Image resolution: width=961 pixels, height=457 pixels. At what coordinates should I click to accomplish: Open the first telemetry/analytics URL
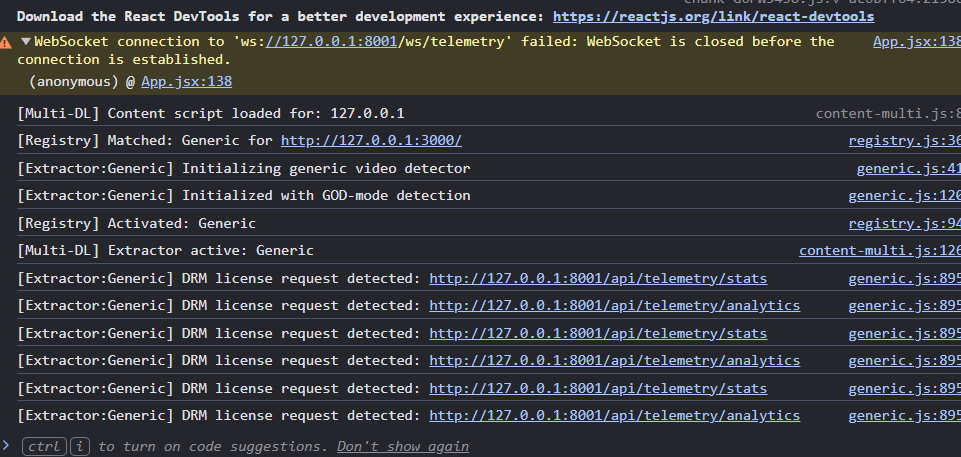615,306
